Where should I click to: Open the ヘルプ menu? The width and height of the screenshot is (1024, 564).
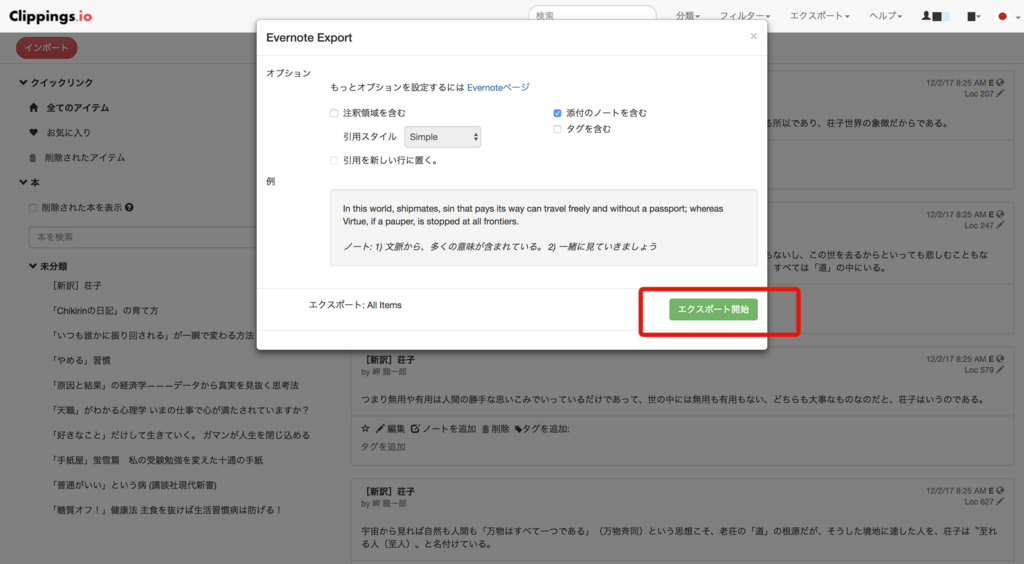tap(886, 16)
